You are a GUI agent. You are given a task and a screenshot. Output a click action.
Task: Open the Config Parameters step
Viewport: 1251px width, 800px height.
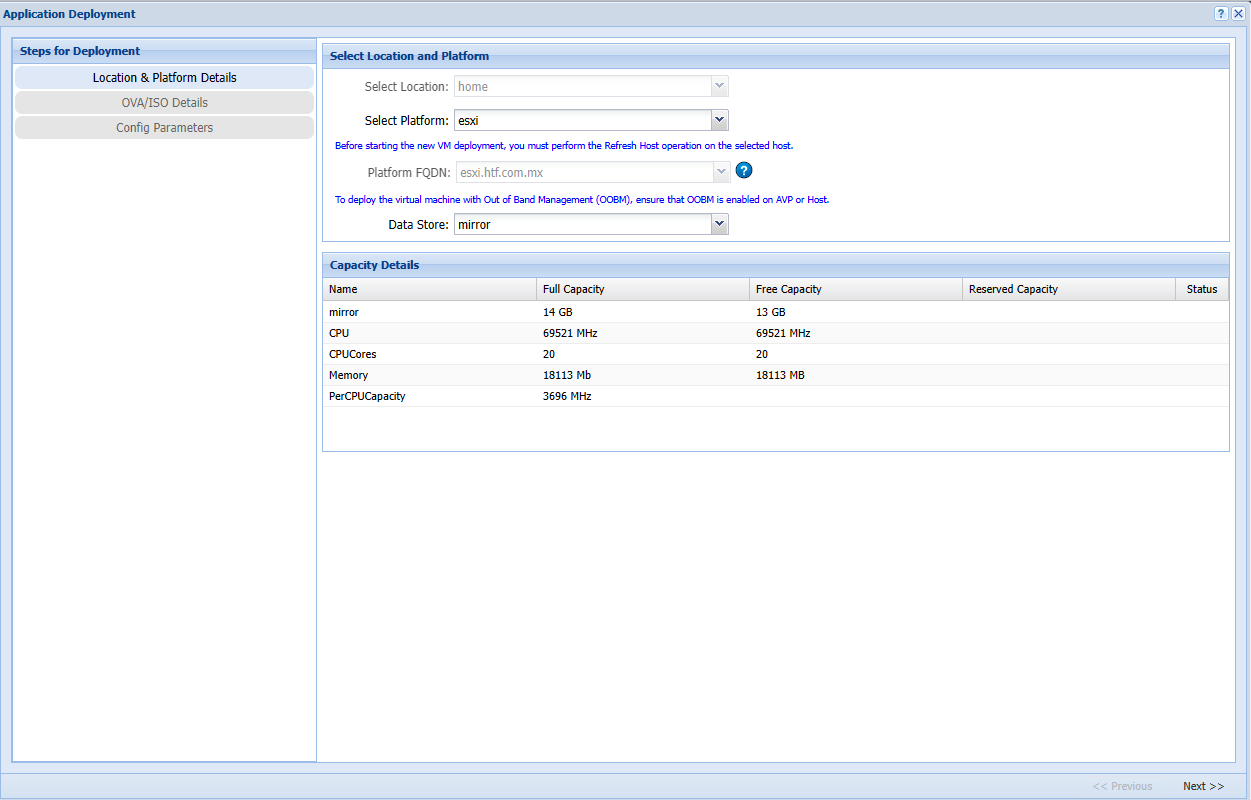tap(164, 128)
